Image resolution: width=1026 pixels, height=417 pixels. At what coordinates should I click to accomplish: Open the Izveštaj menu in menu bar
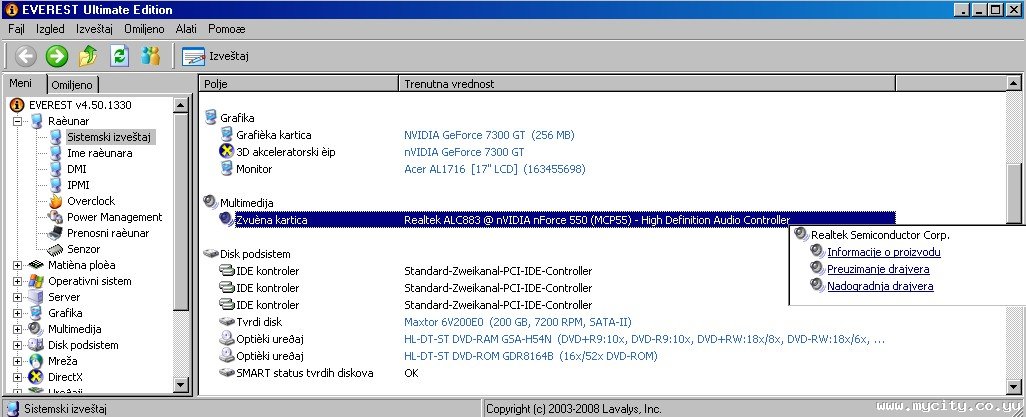[94, 29]
